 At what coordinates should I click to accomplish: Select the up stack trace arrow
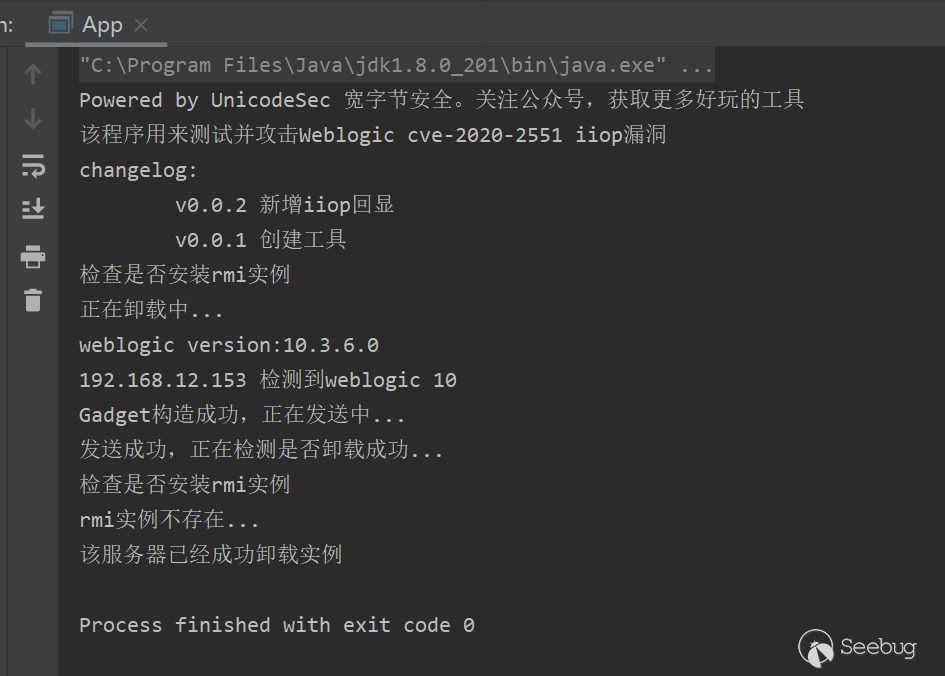click(33, 73)
